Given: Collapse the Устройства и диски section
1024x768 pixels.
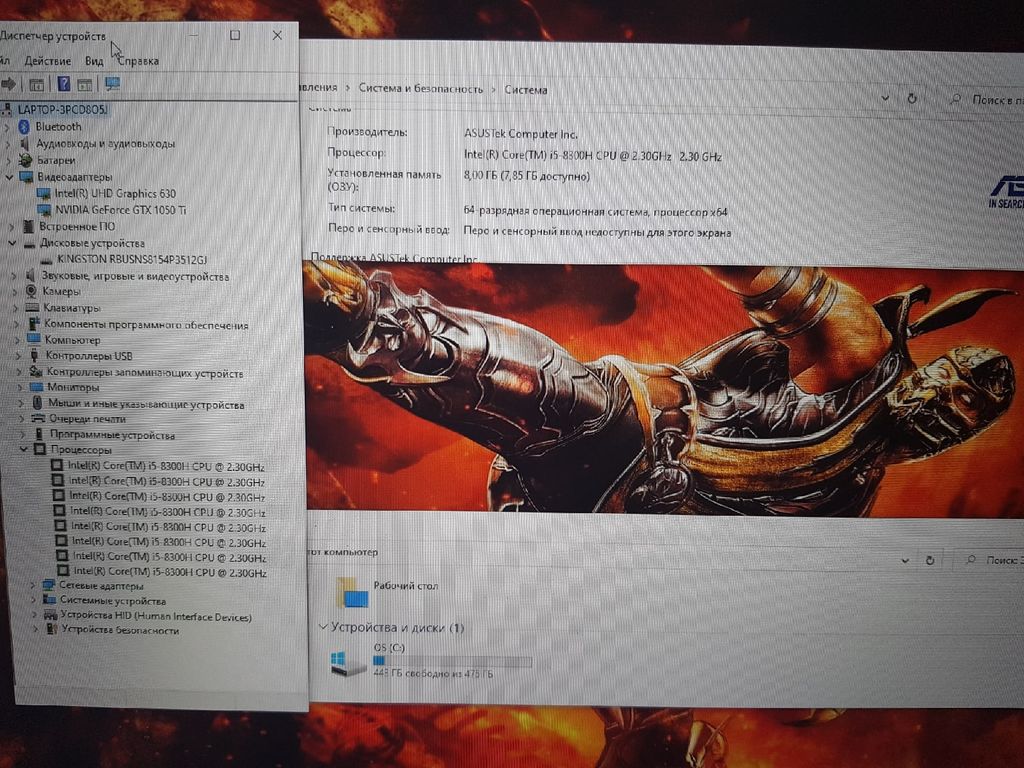Looking at the screenshot, I should tap(322, 627).
